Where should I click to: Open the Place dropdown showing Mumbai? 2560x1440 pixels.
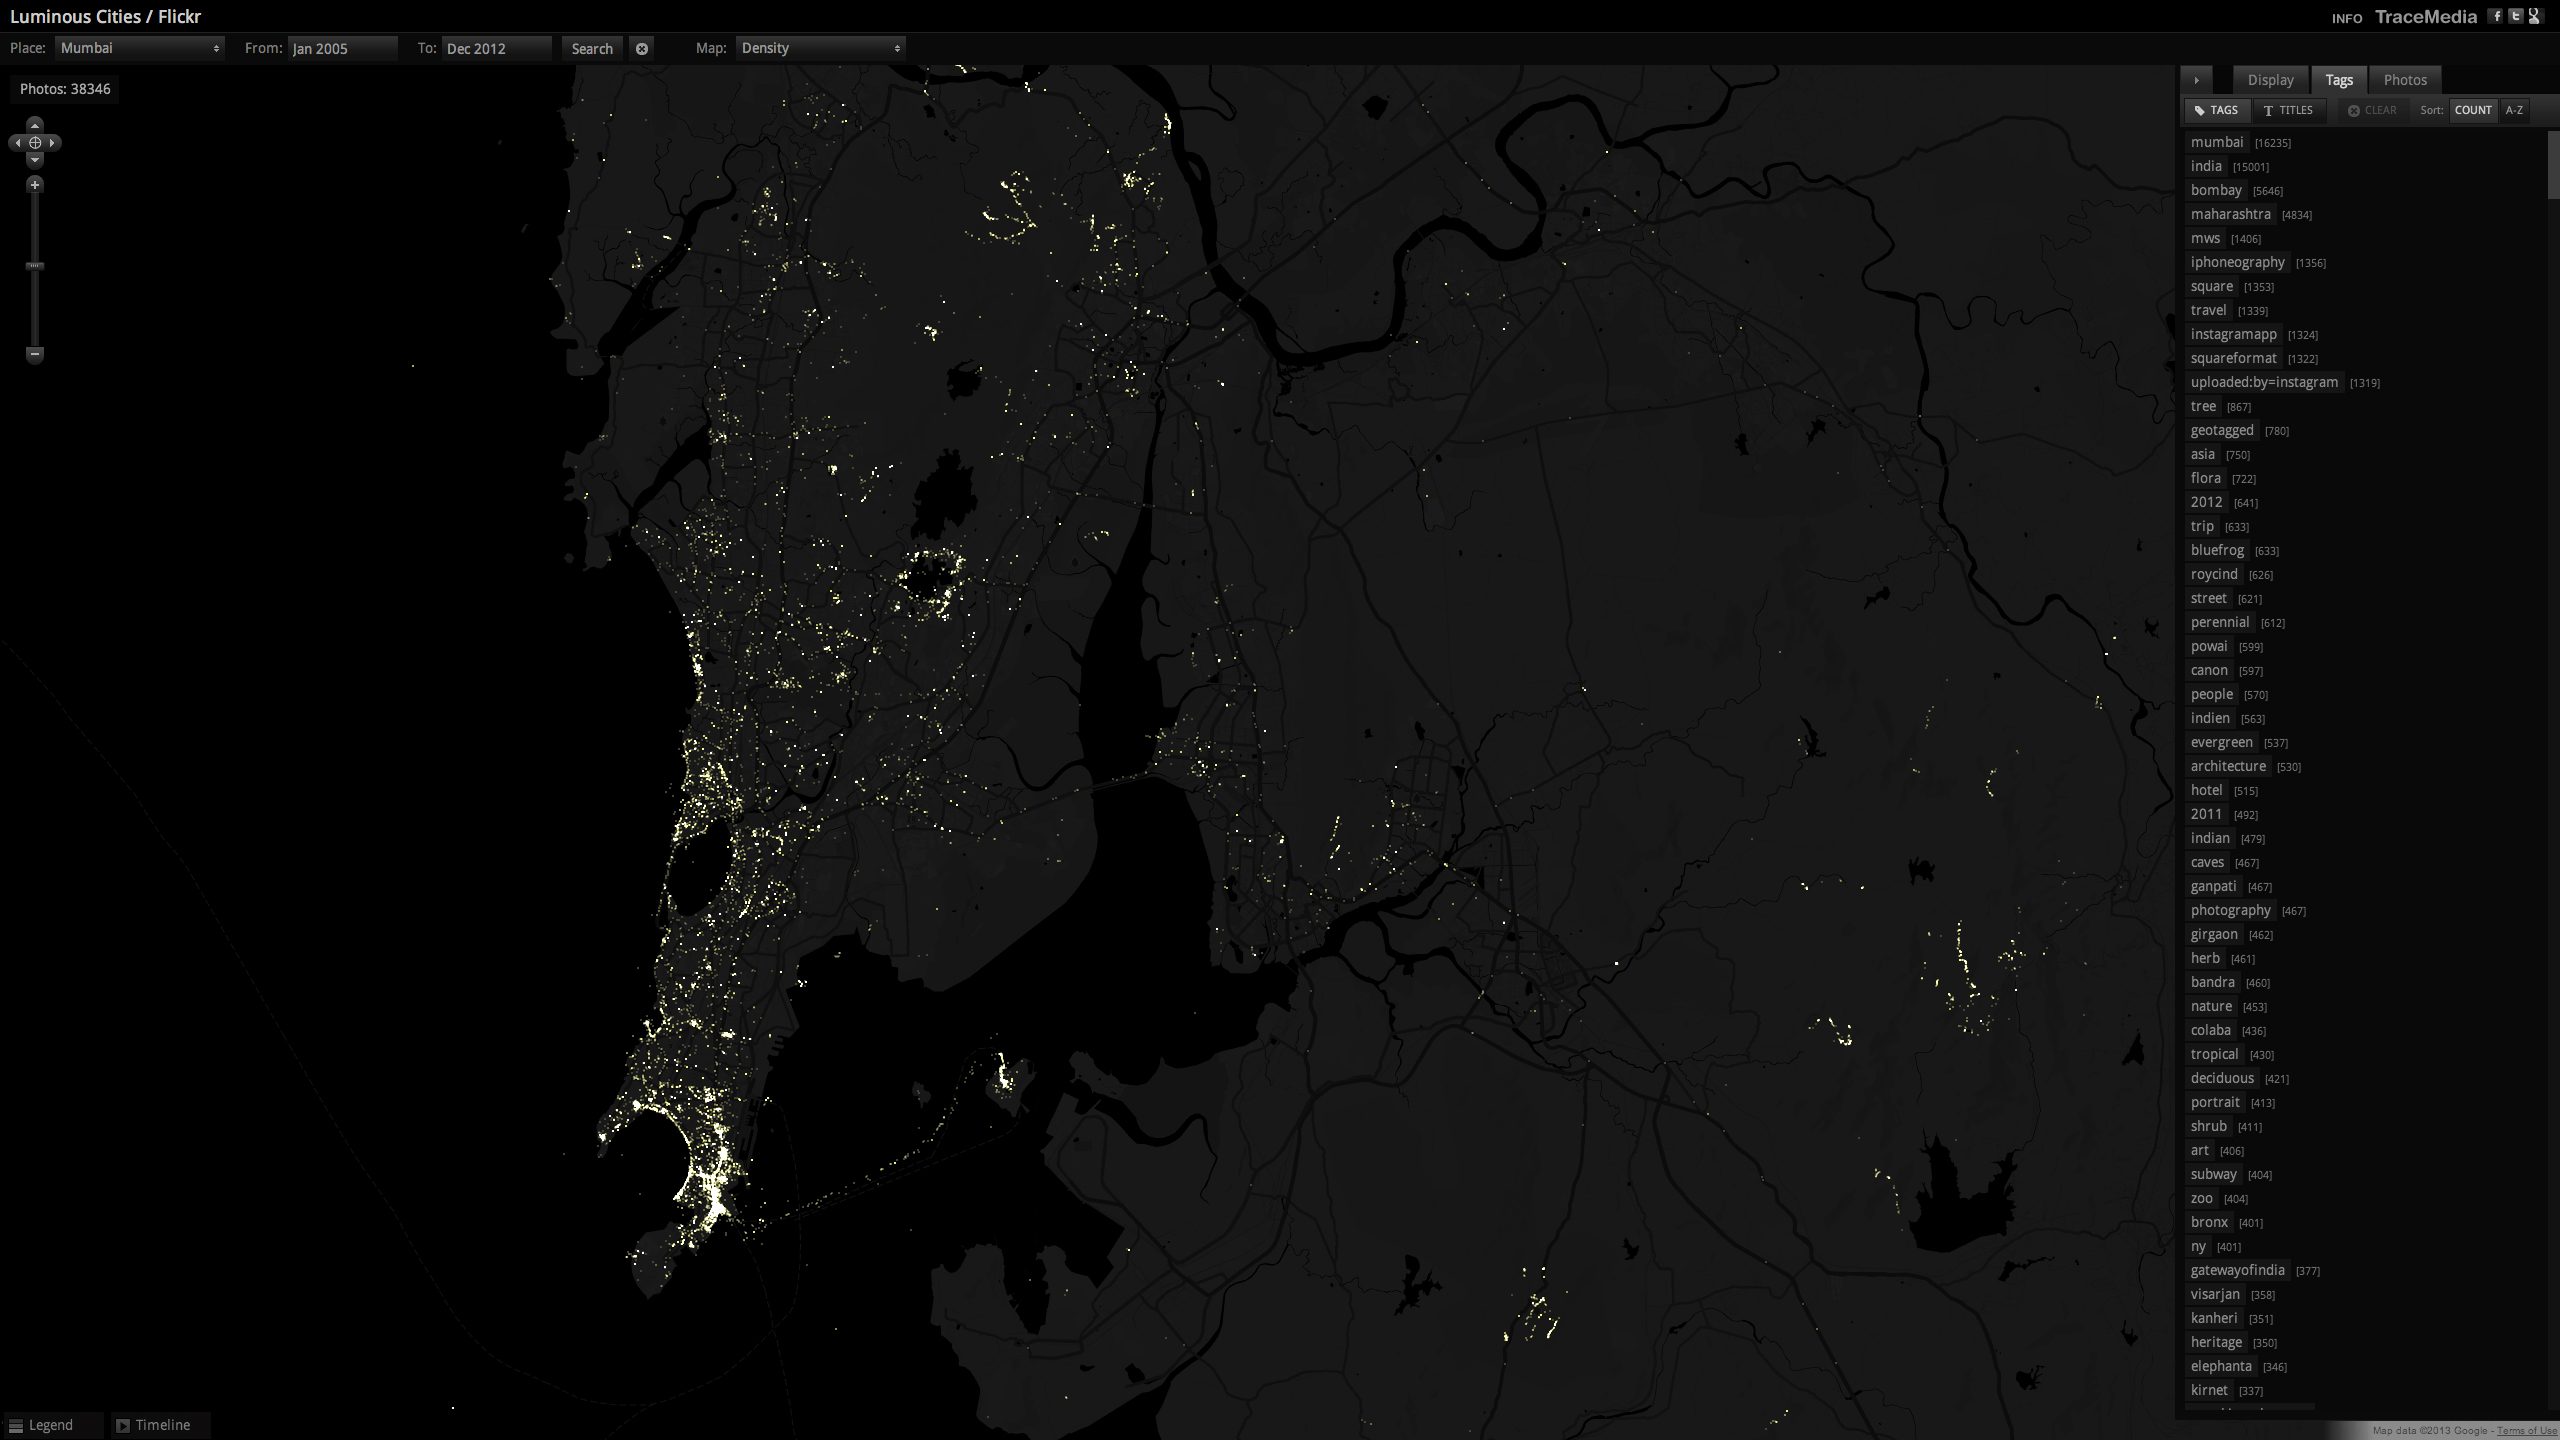click(139, 48)
